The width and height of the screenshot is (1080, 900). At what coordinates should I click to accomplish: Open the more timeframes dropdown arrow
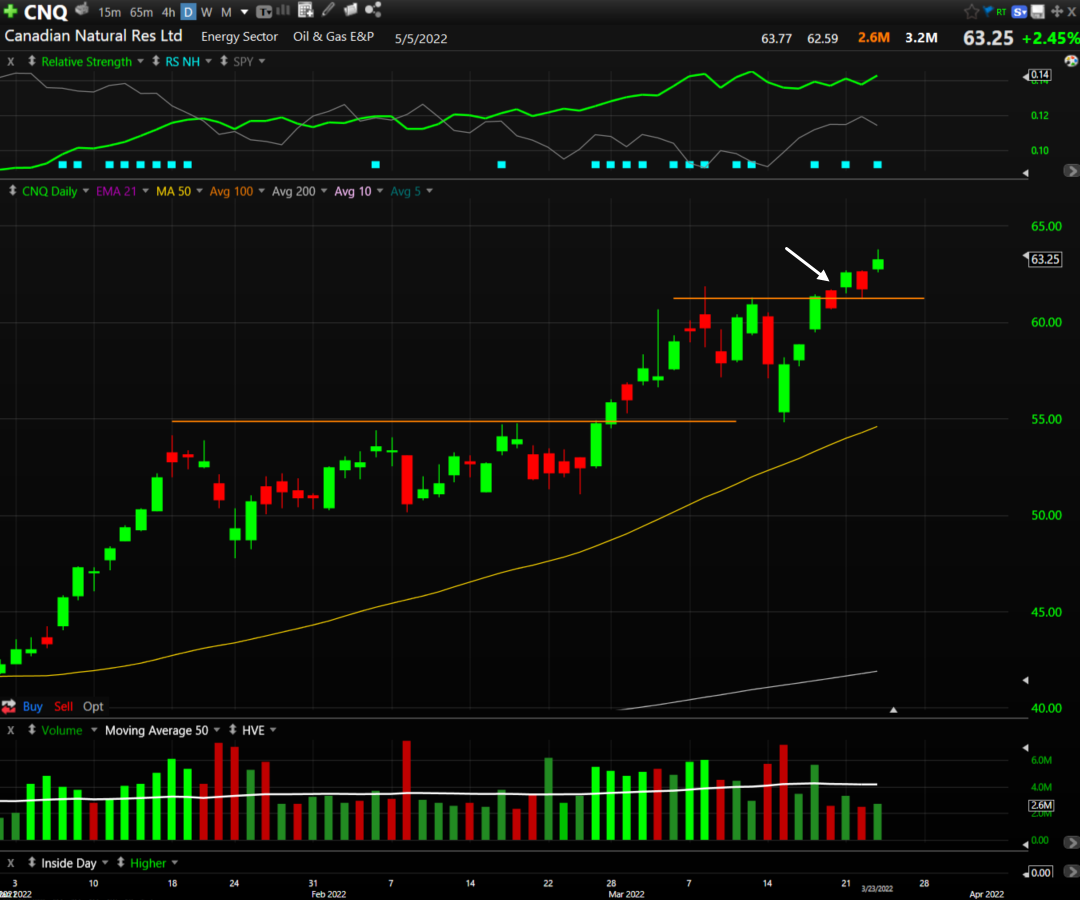(x=245, y=12)
